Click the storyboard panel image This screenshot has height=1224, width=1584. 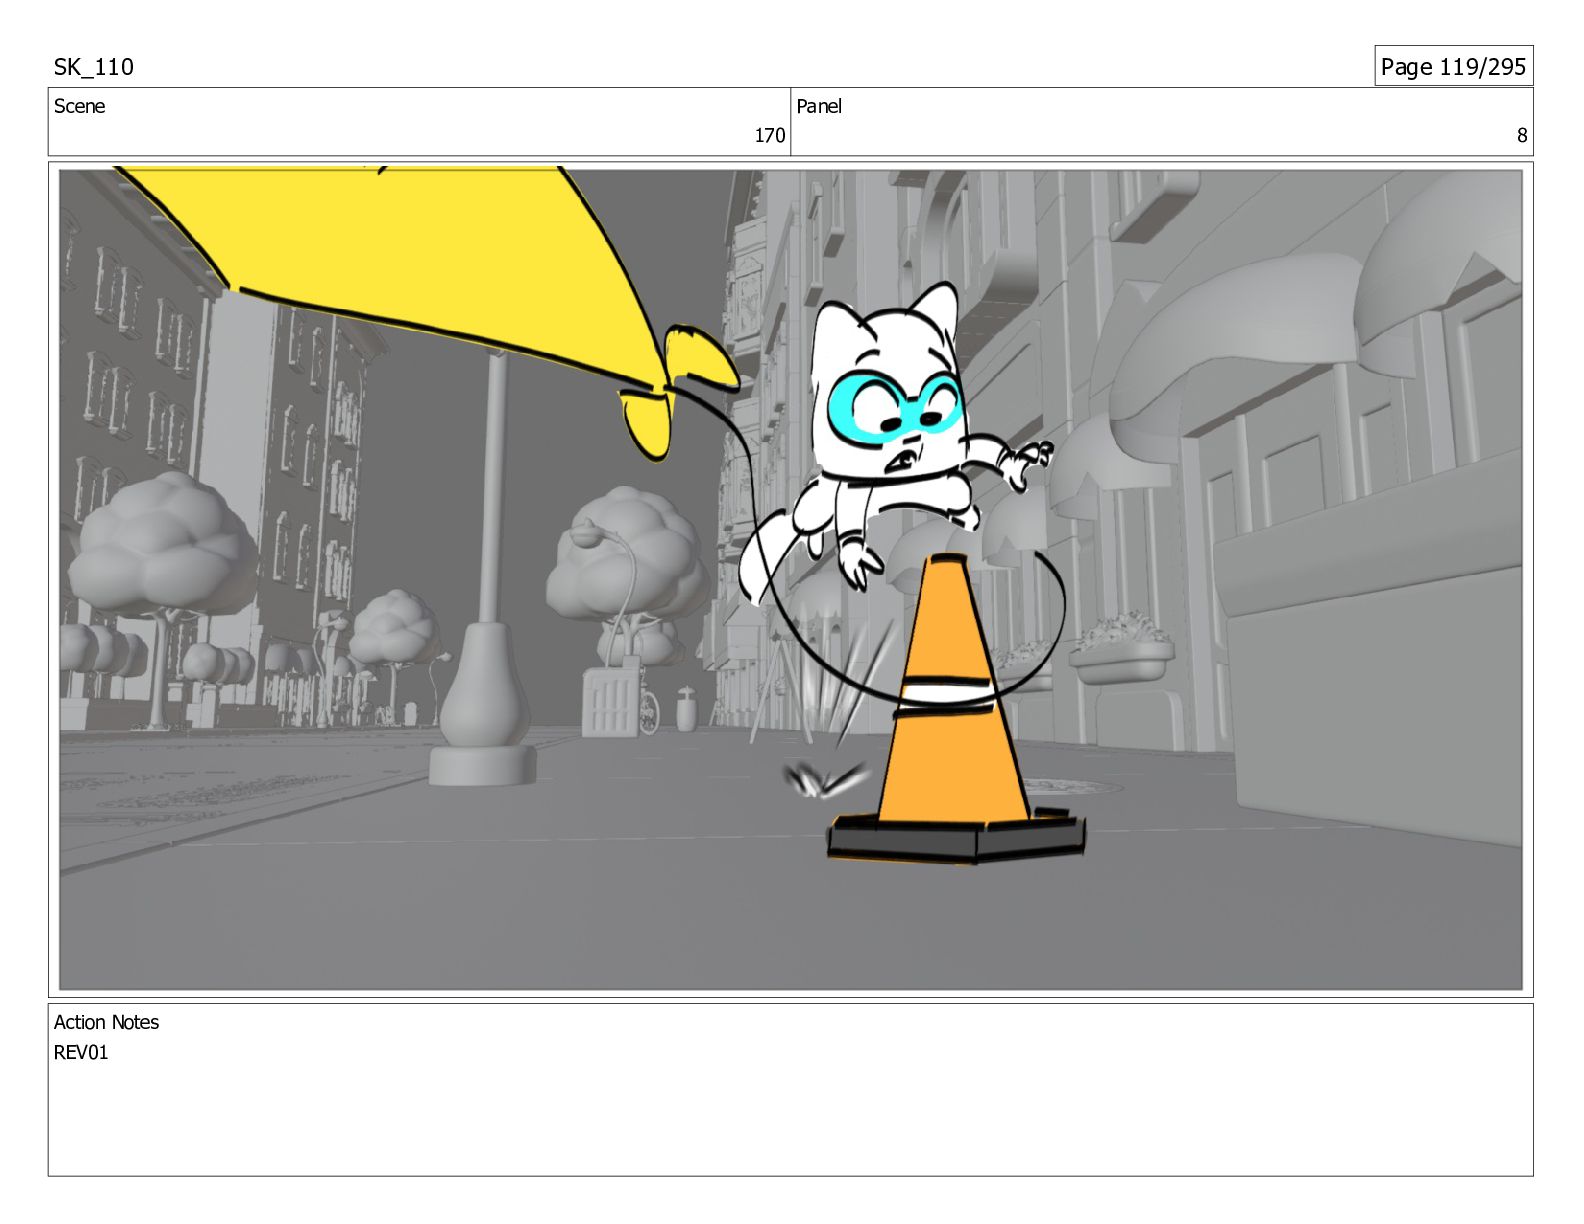point(790,579)
